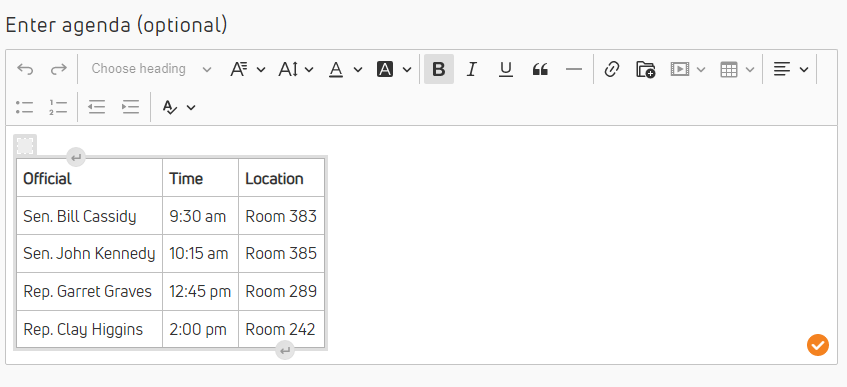The height and width of the screenshot is (387, 847).
Task: Click the insert media icon
Action: point(680,69)
